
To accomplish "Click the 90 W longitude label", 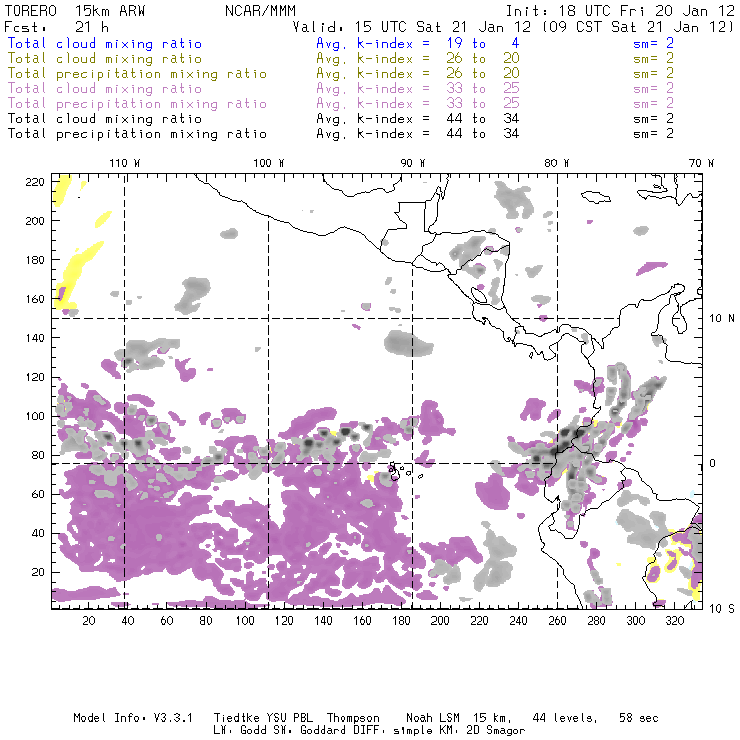I will coord(413,163).
